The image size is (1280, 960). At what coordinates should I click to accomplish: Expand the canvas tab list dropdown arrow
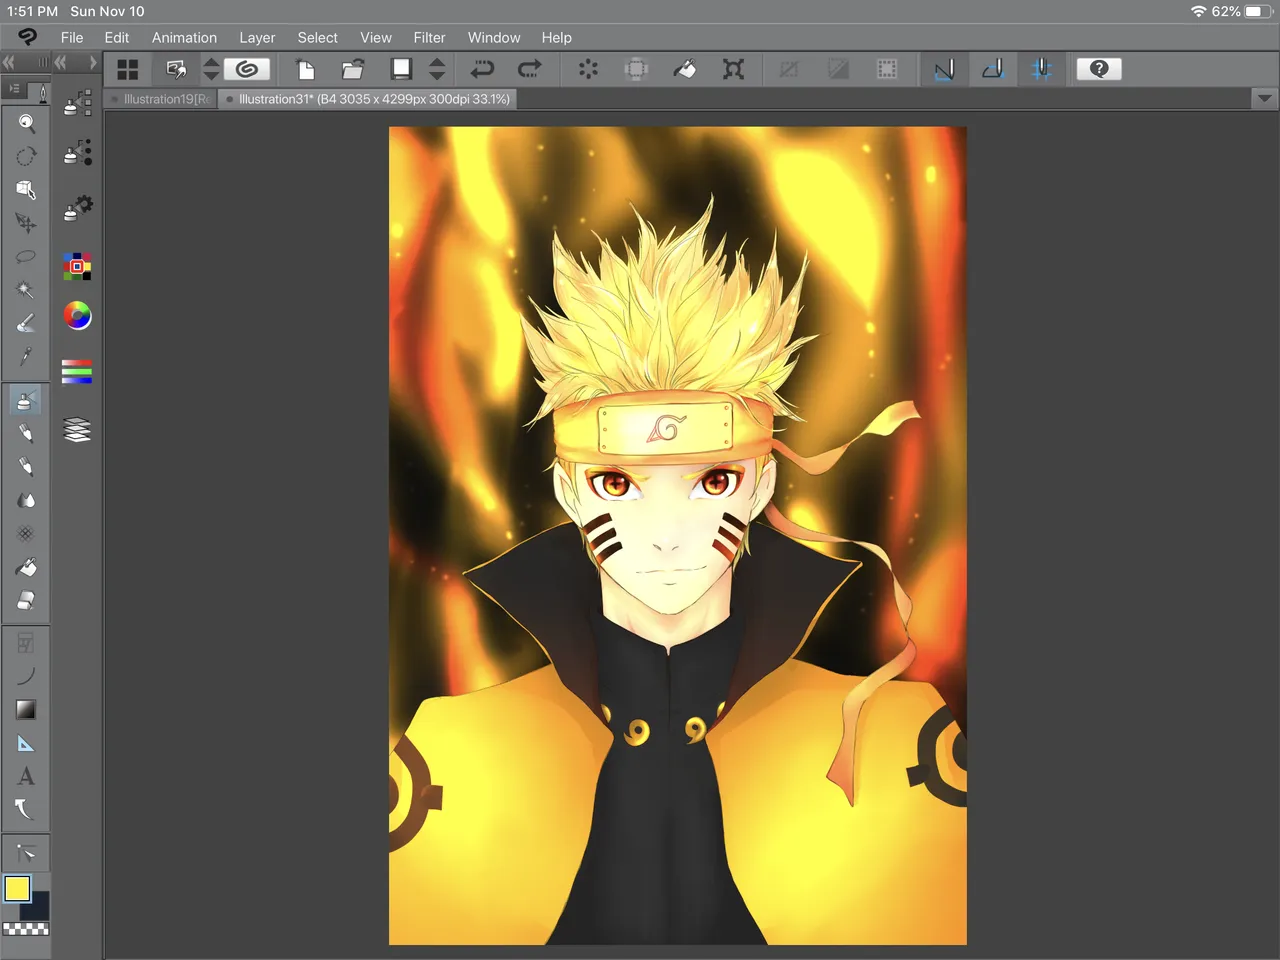point(1264,99)
